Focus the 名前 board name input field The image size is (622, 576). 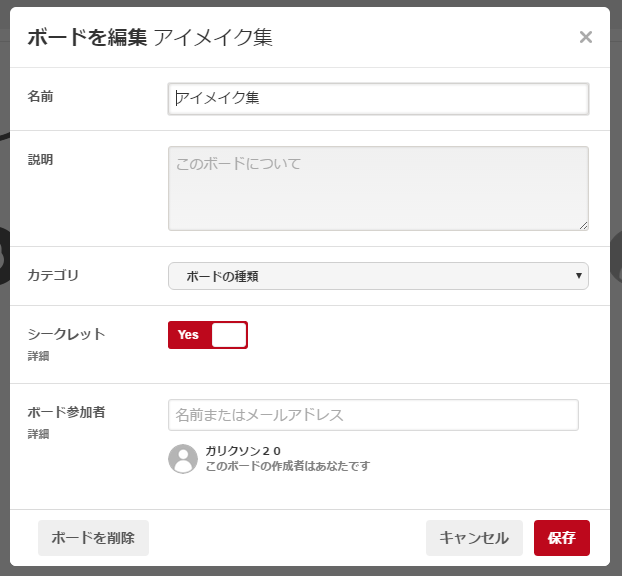click(378, 99)
